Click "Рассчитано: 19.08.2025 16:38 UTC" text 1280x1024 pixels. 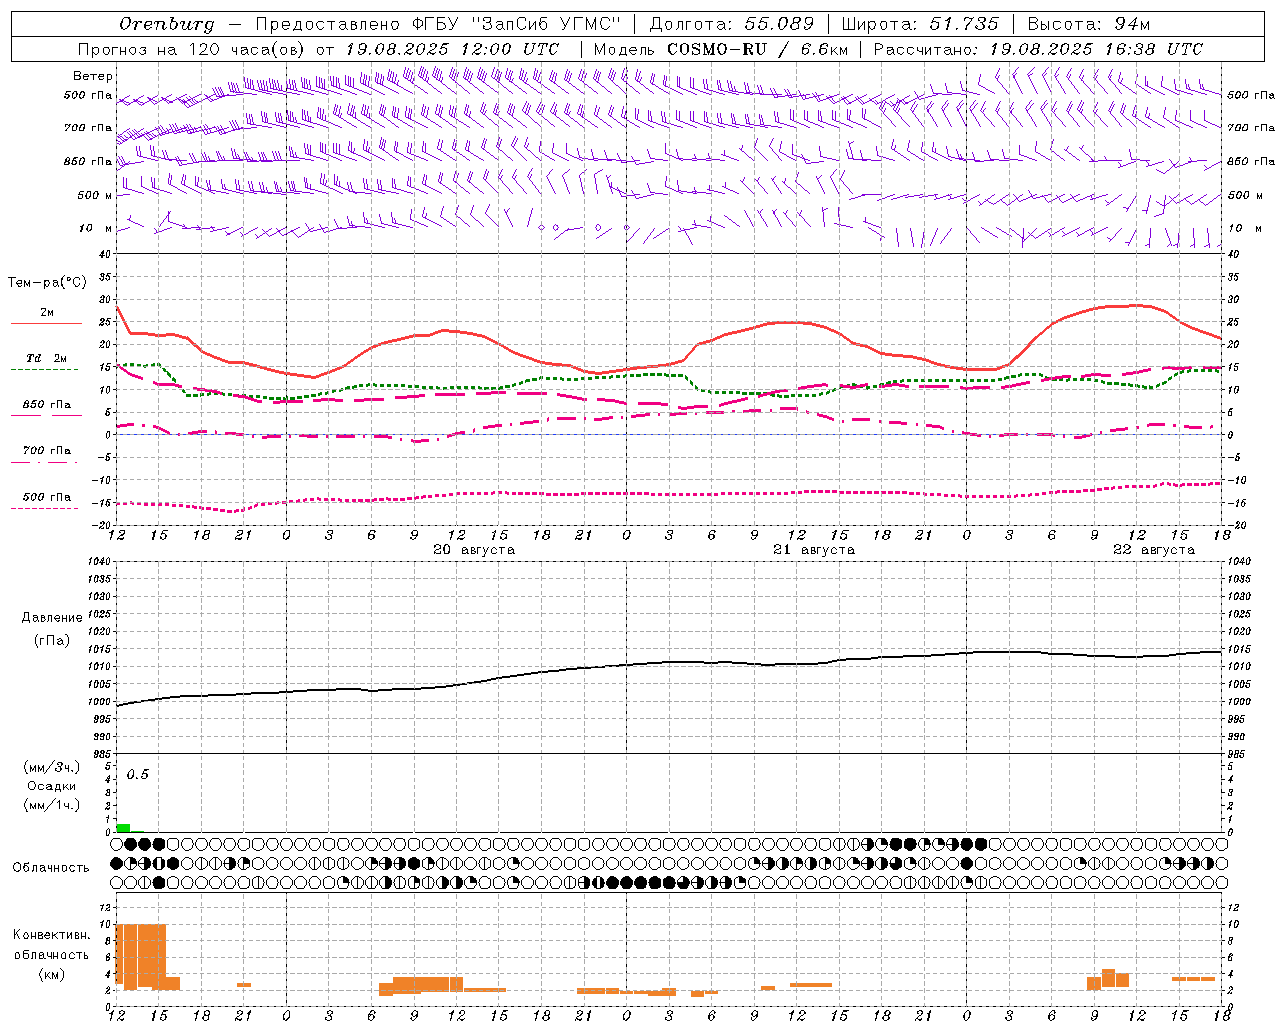[1038, 49]
